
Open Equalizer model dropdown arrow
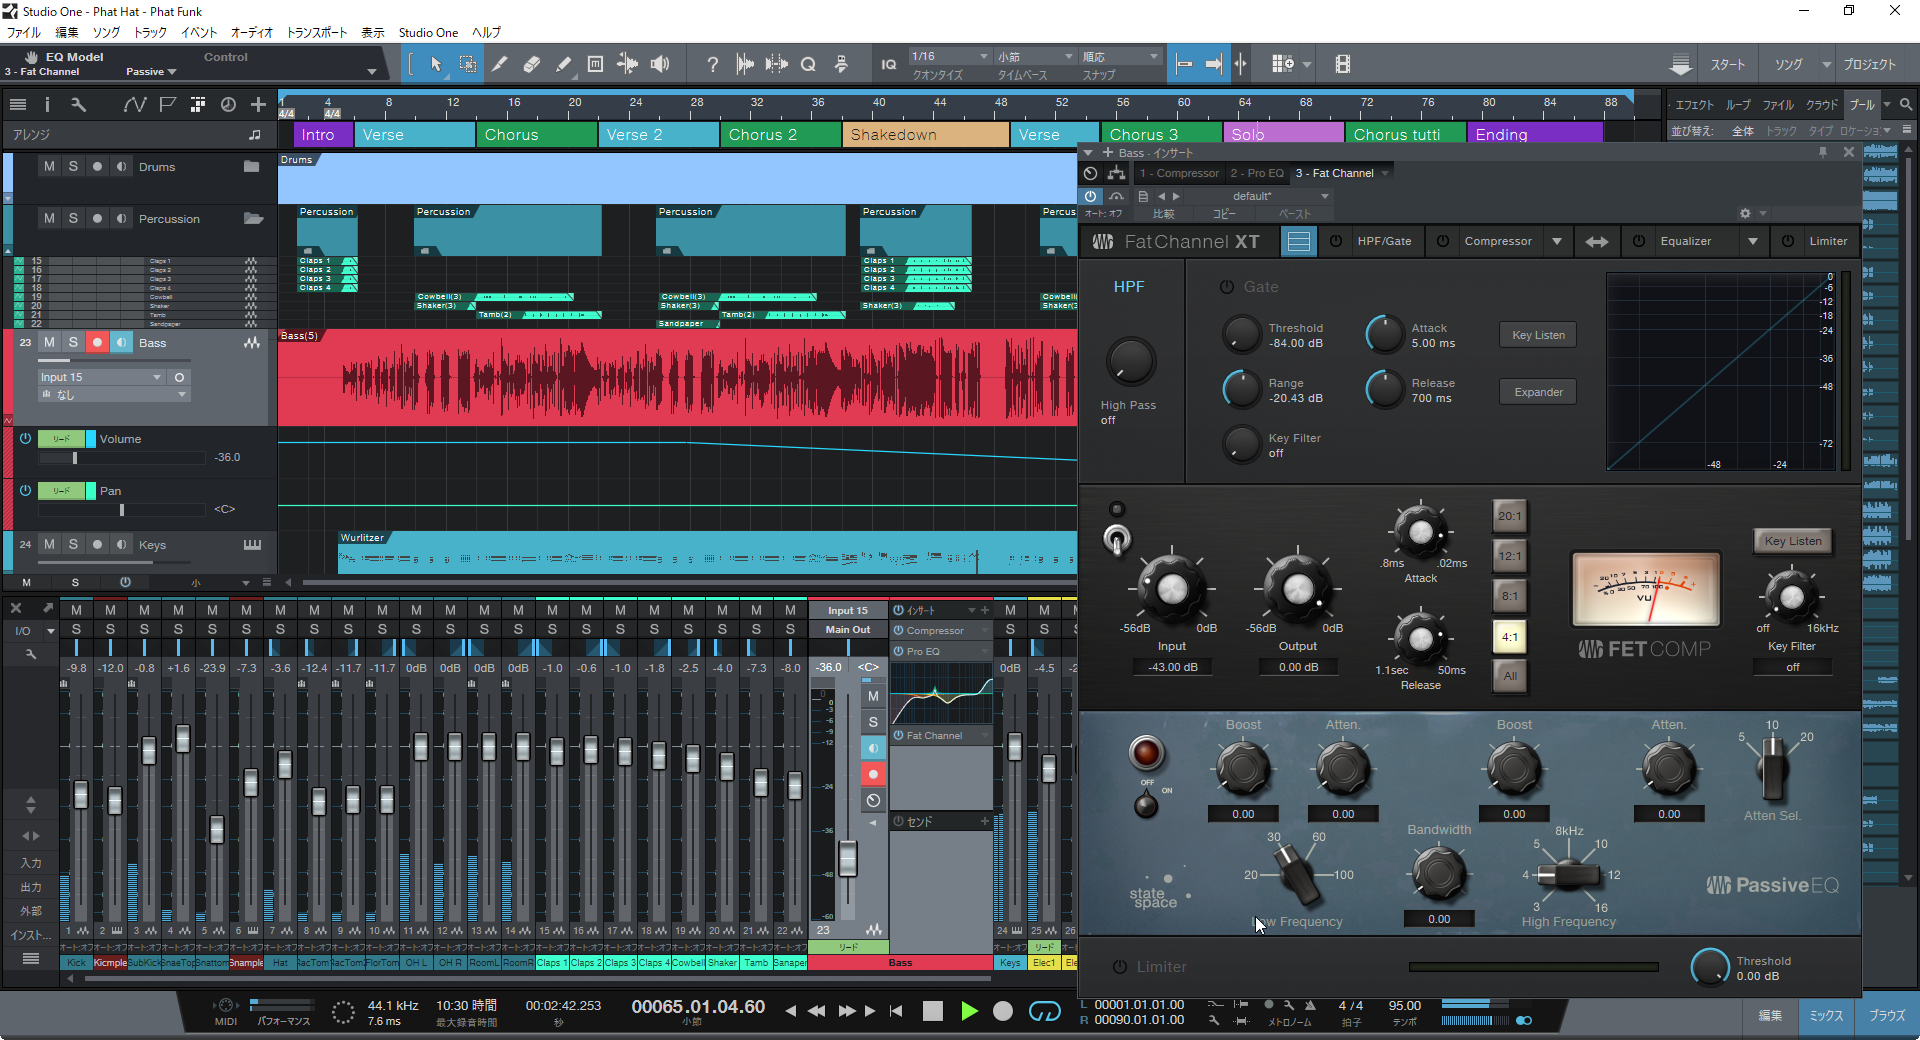coord(1752,241)
